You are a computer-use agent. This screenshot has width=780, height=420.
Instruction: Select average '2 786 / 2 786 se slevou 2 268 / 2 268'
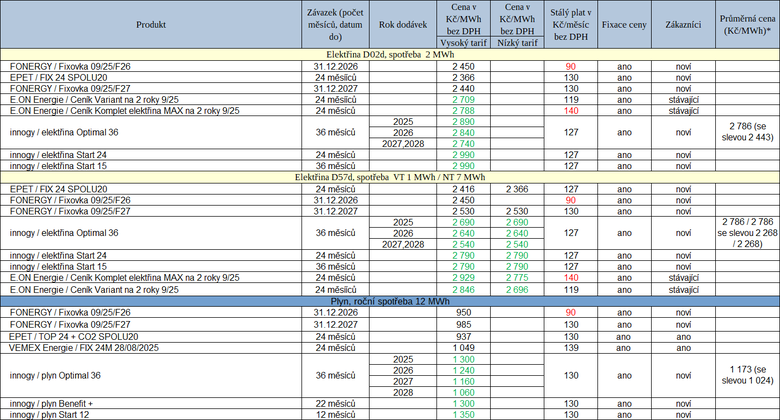pyautogui.click(x=747, y=233)
